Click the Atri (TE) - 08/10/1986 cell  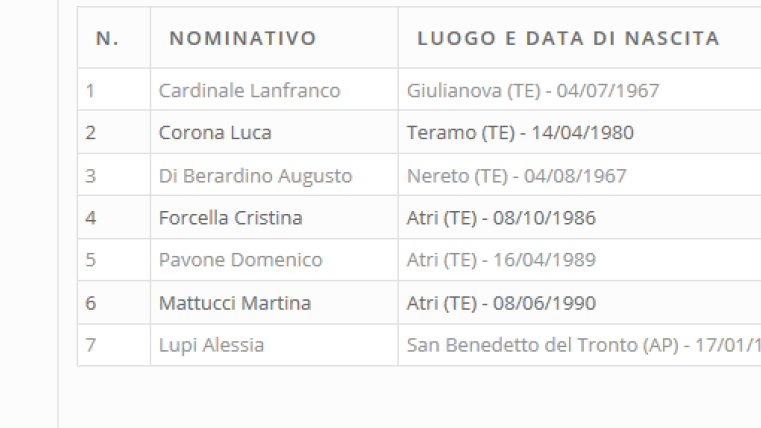point(501,218)
